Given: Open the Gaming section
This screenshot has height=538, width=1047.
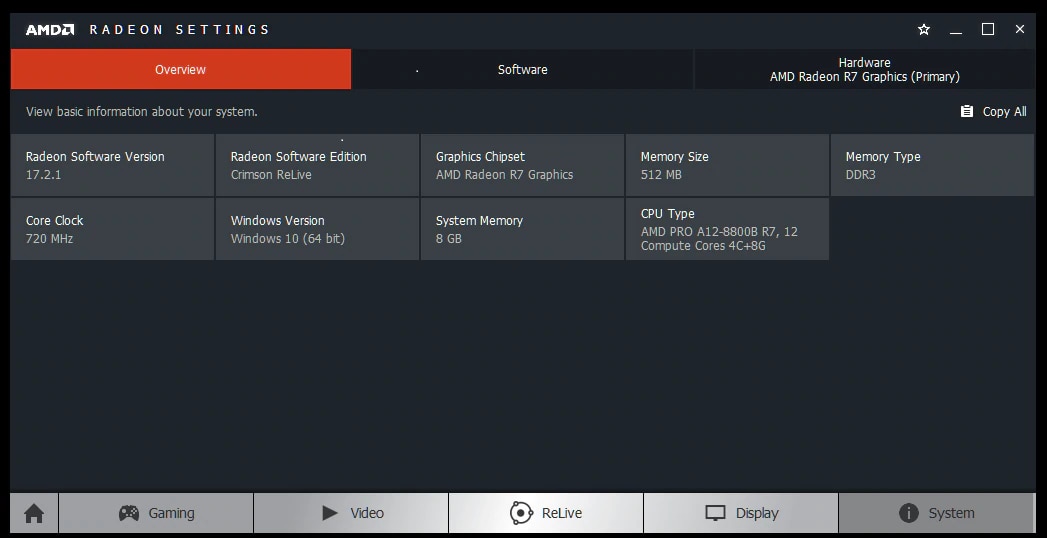Looking at the screenshot, I should coord(156,513).
